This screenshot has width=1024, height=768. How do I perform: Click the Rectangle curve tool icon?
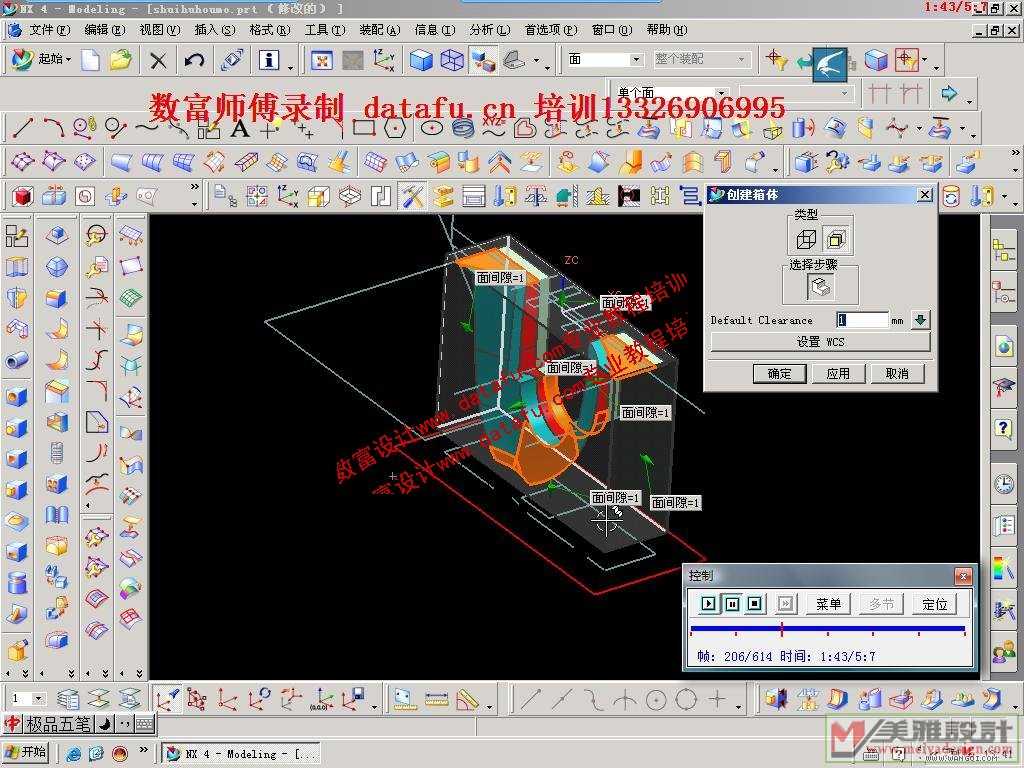364,128
